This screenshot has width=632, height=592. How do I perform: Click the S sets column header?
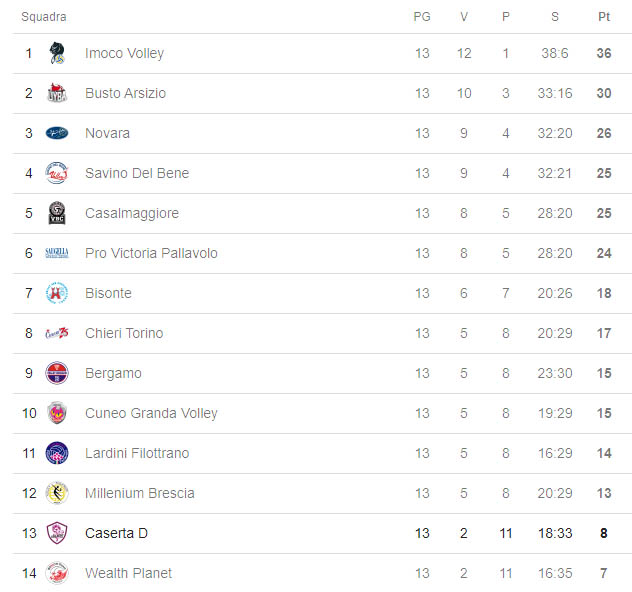(x=554, y=17)
